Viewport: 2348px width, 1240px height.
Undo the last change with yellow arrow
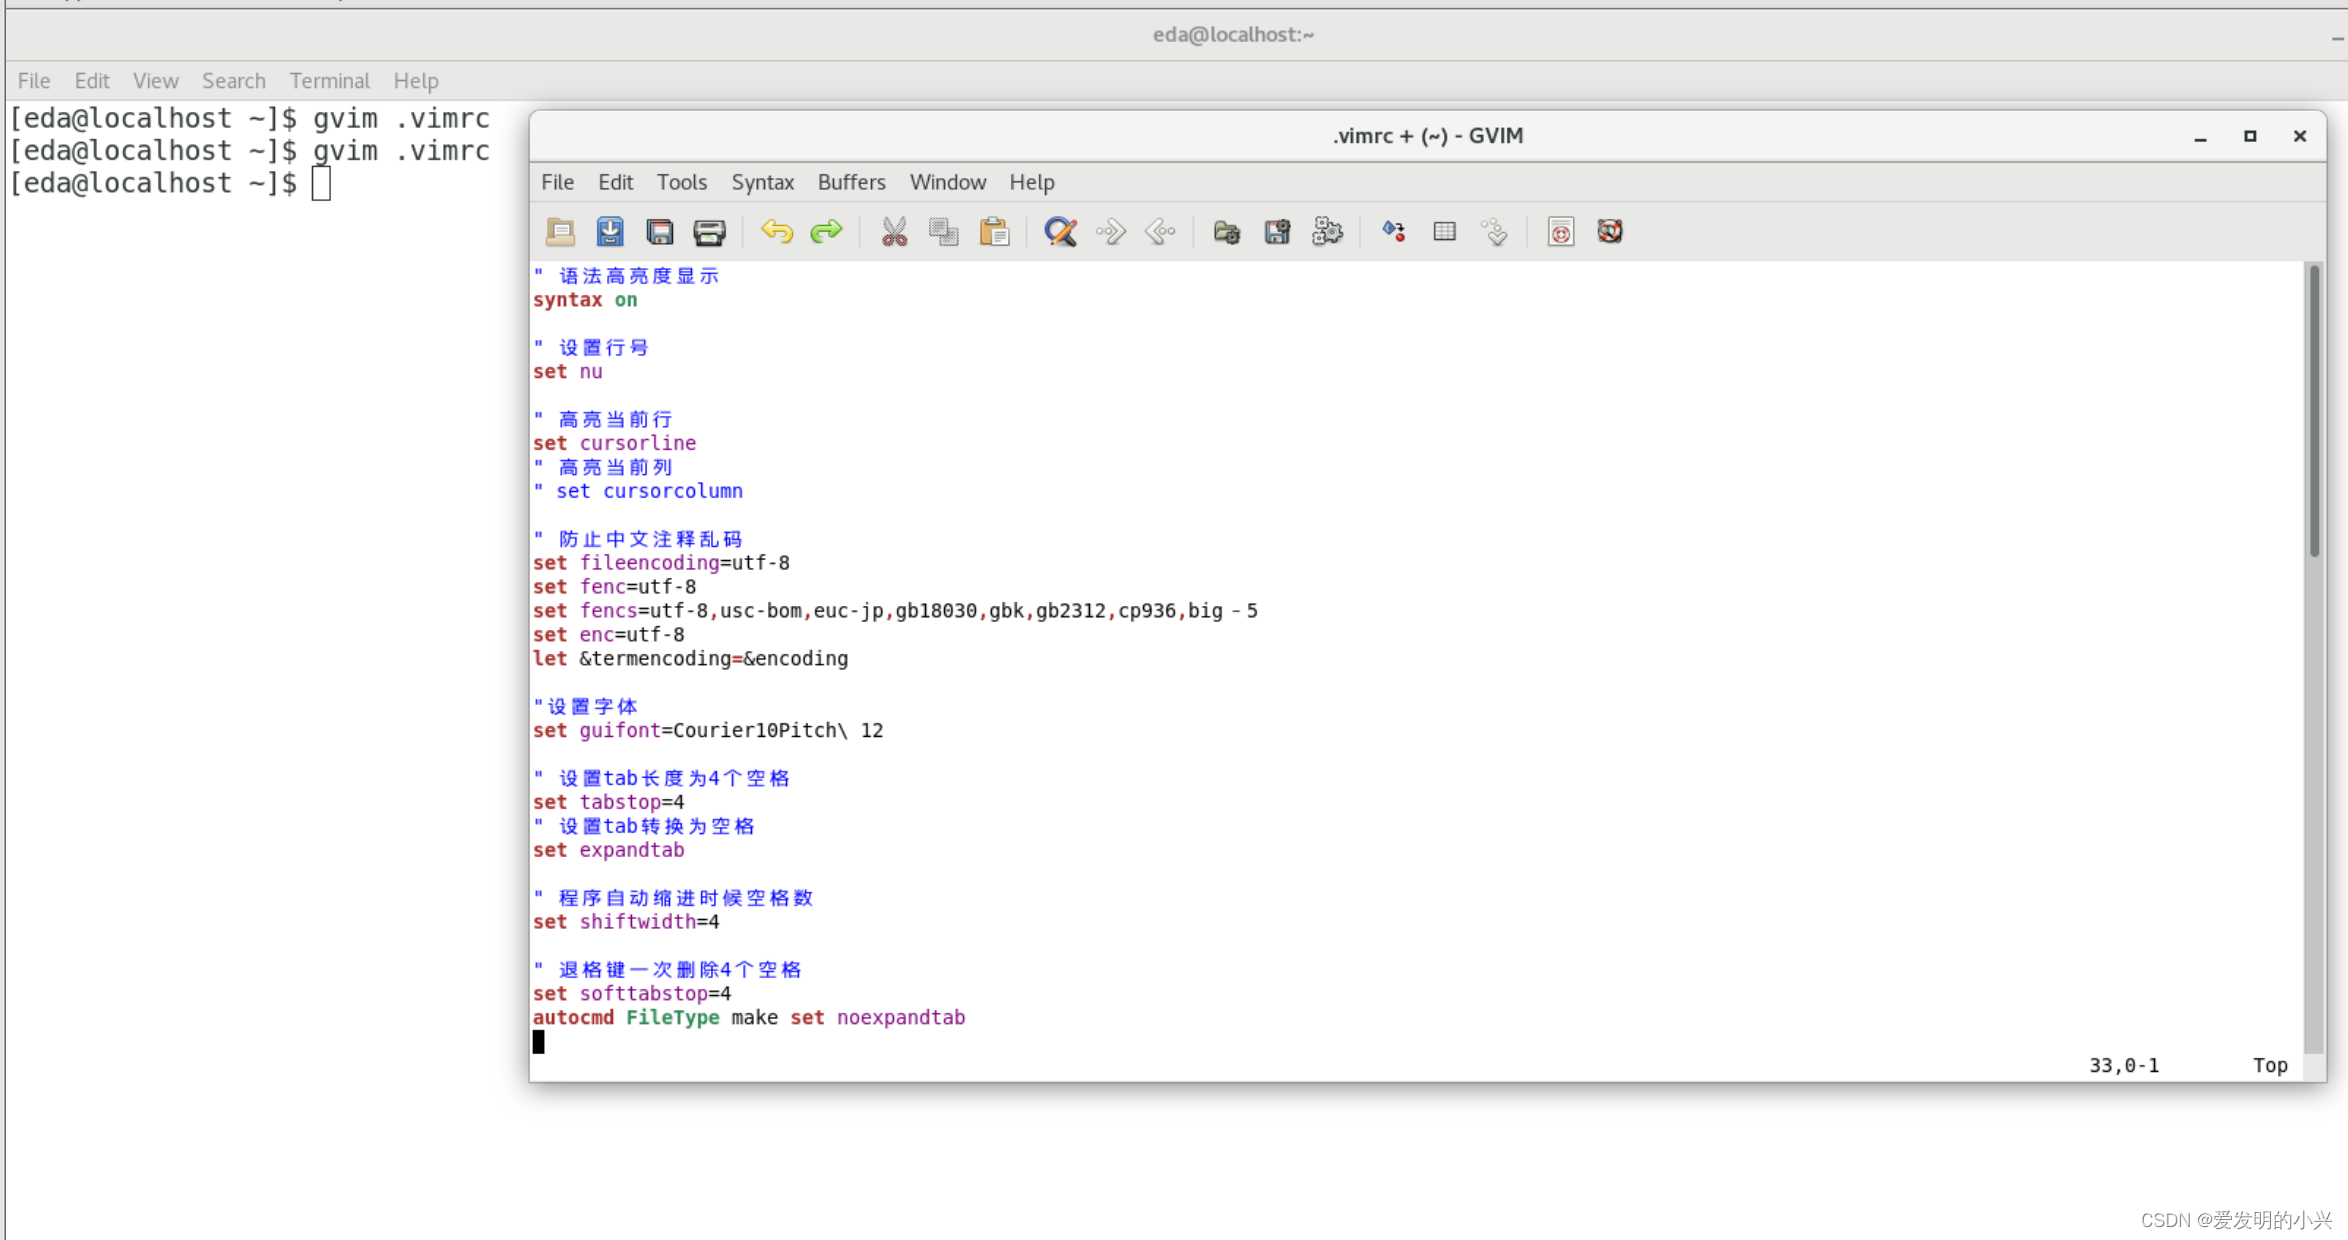[777, 232]
